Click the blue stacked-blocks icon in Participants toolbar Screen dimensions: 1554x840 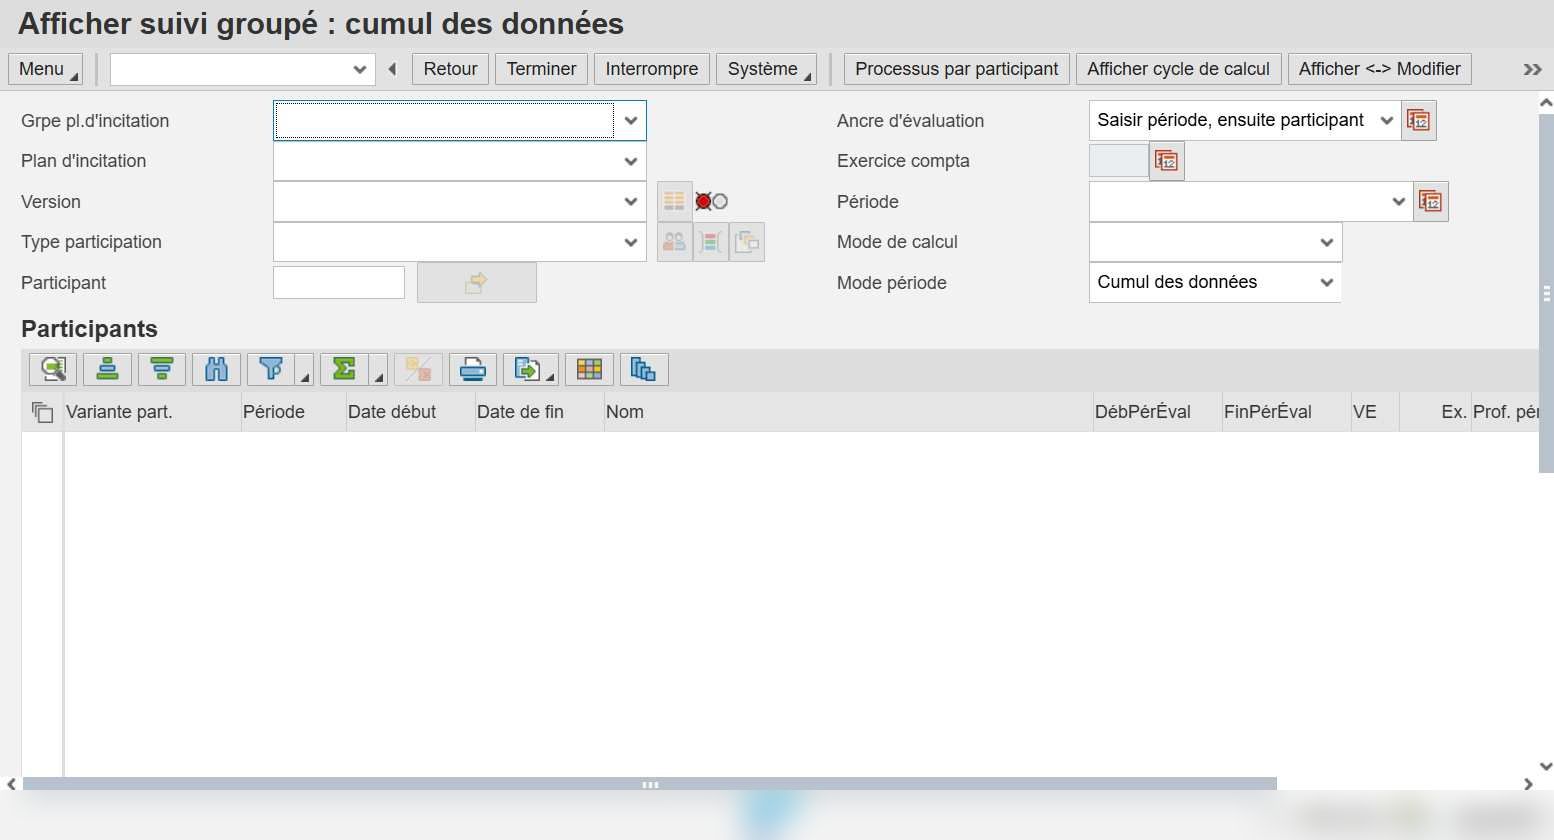click(x=644, y=370)
